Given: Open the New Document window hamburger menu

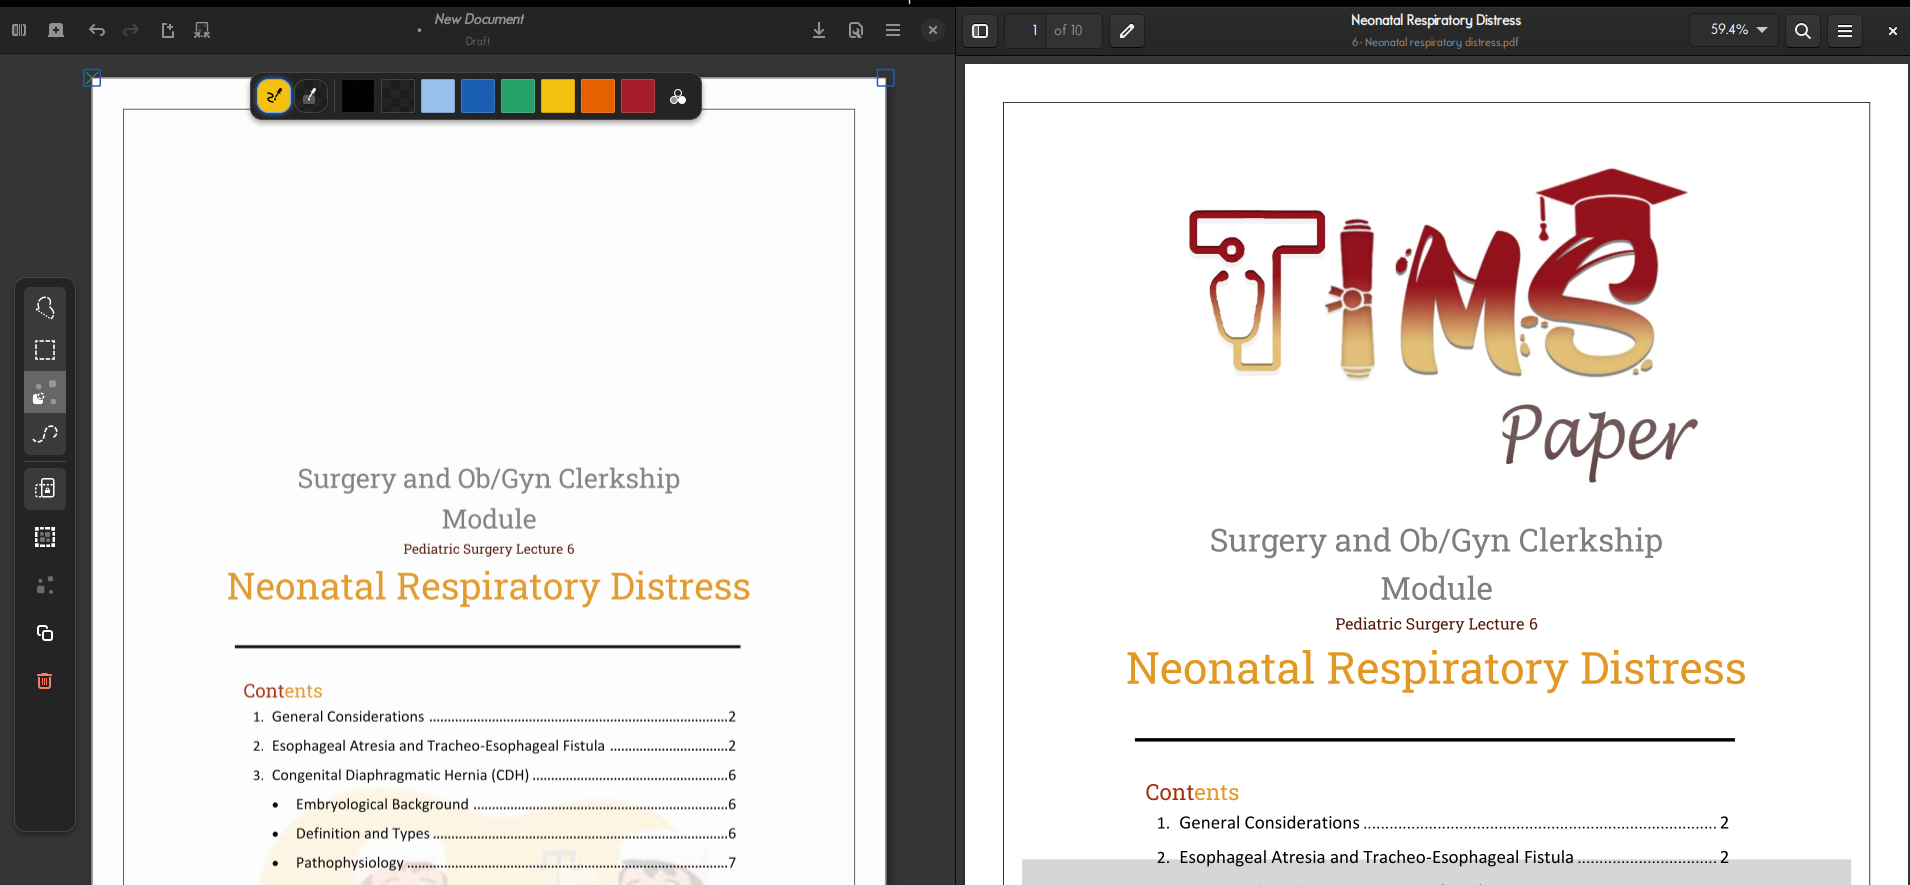Looking at the screenshot, I should (x=893, y=30).
